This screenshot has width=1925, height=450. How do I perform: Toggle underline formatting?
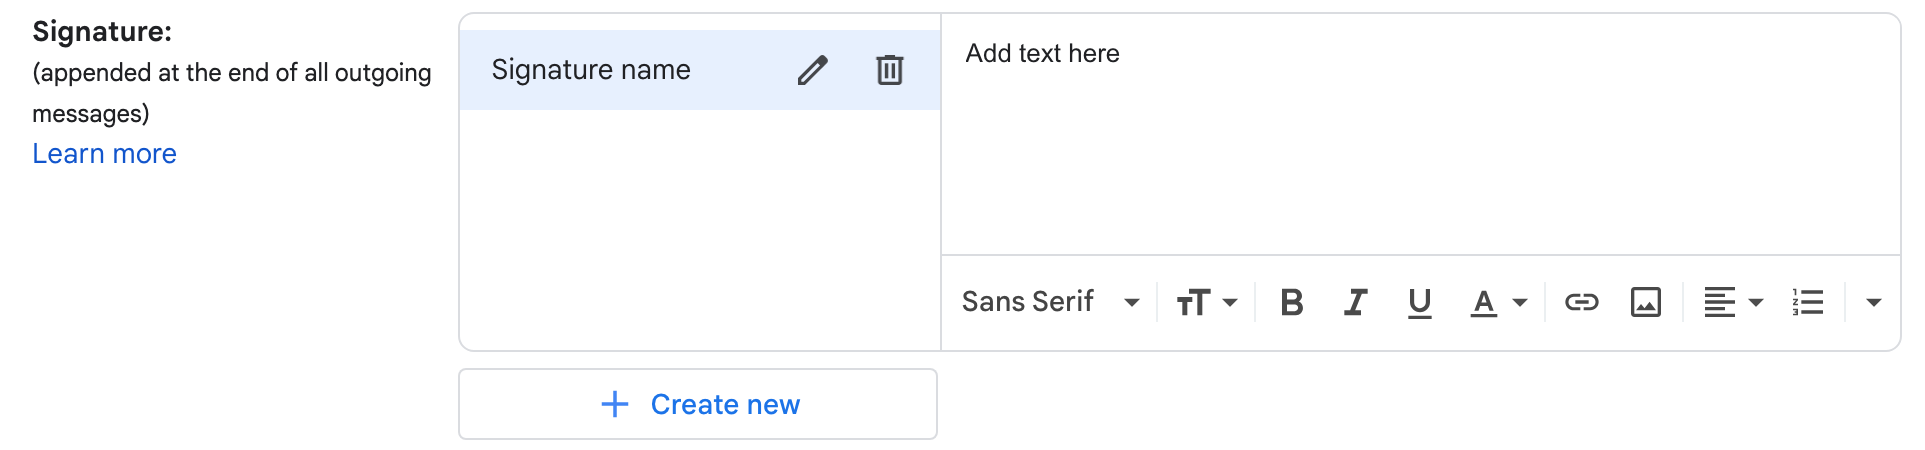pos(1419,302)
